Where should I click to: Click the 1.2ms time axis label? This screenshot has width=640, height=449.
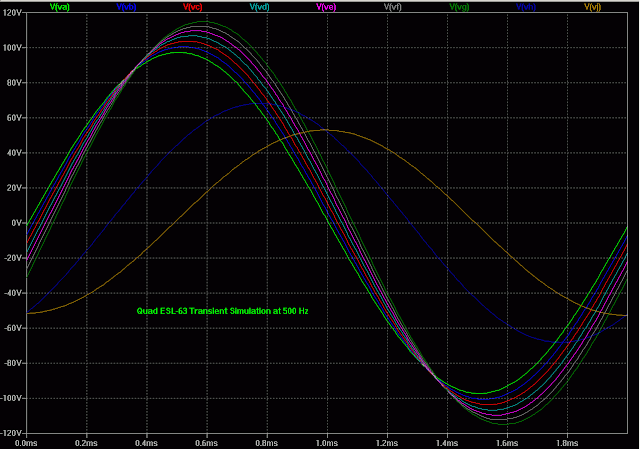[387, 443]
